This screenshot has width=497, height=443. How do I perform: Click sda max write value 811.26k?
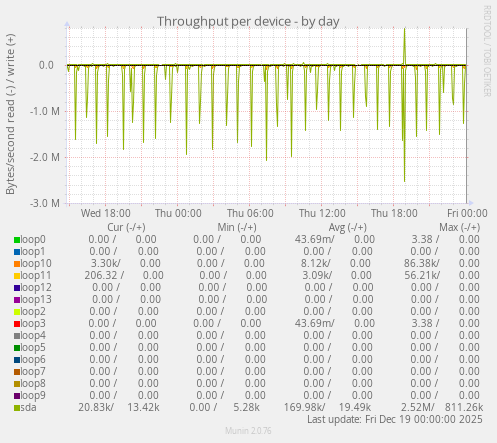[x=464, y=408]
